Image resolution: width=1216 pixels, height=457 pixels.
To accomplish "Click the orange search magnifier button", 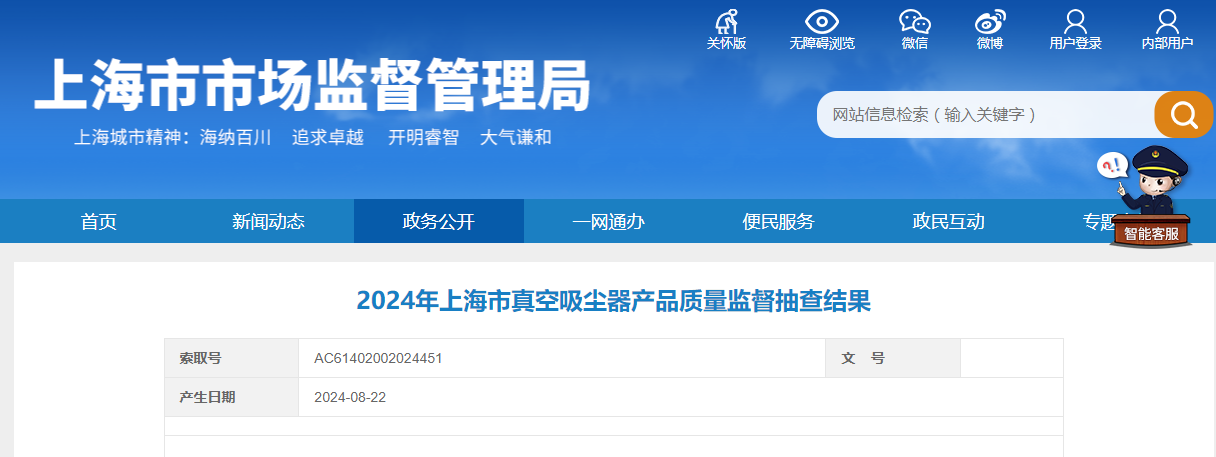I will coord(1184,115).
